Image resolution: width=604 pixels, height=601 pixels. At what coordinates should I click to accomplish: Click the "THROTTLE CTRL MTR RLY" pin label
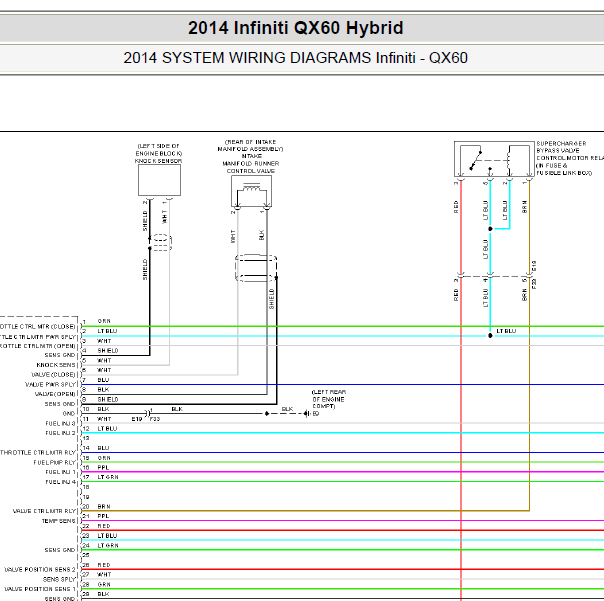pos(38,453)
